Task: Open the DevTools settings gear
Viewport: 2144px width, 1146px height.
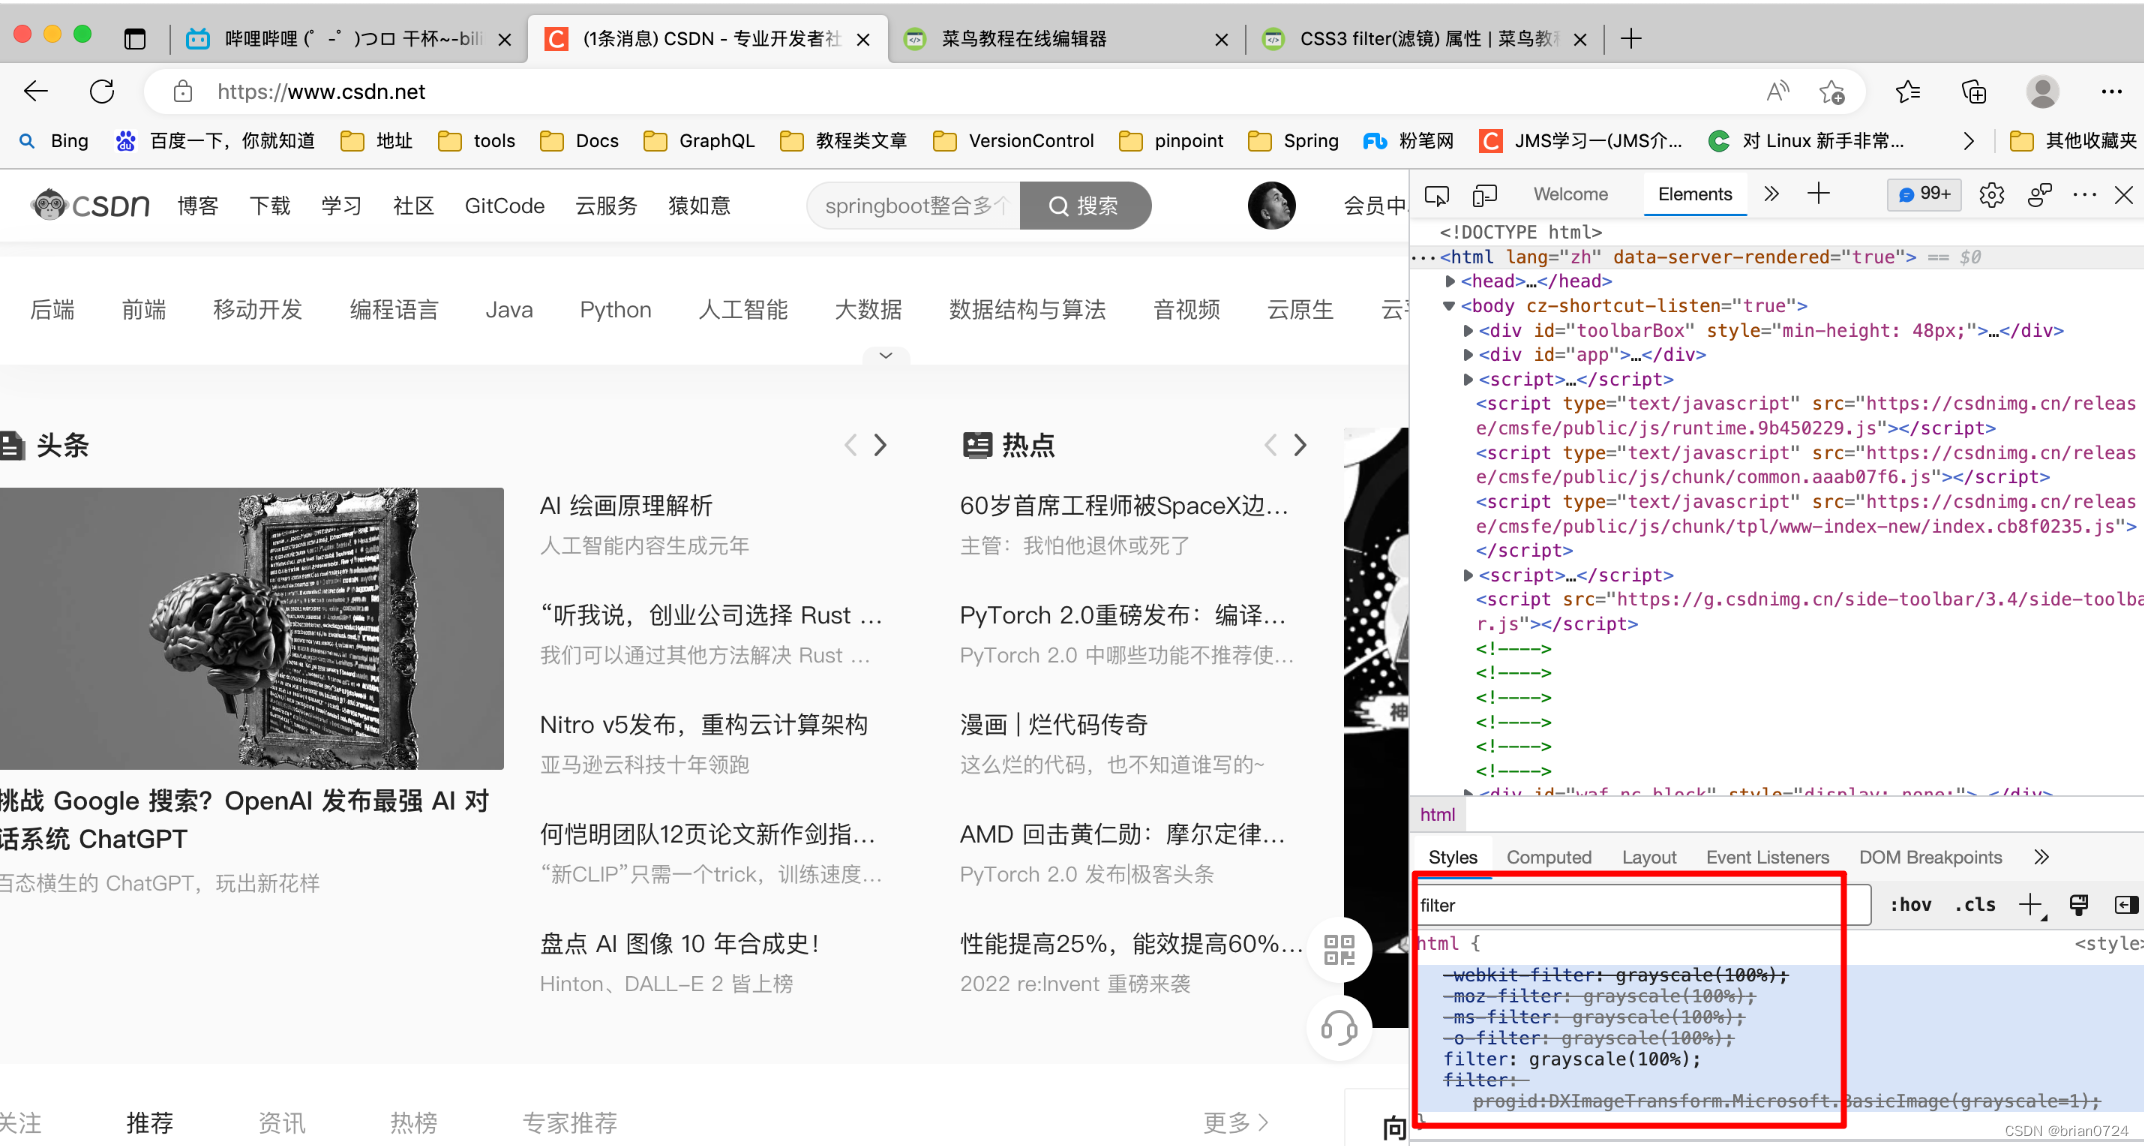Action: click(1990, 194)
